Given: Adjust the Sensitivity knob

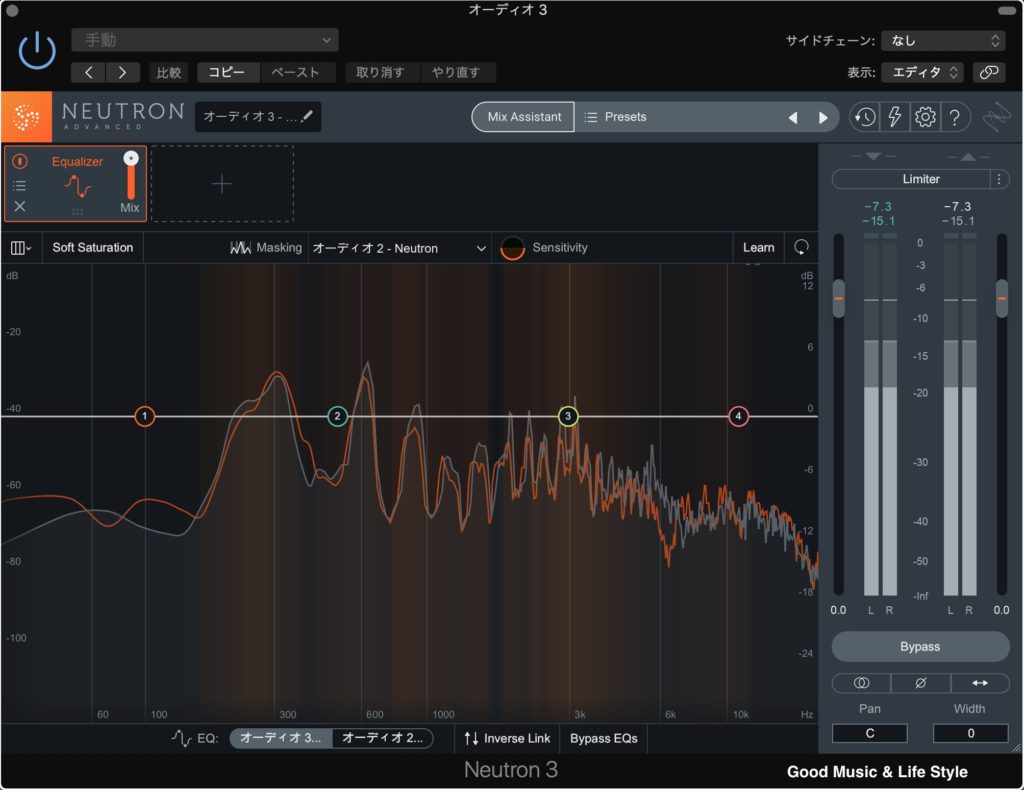Looking at the screenshot, I should (513, 248).
